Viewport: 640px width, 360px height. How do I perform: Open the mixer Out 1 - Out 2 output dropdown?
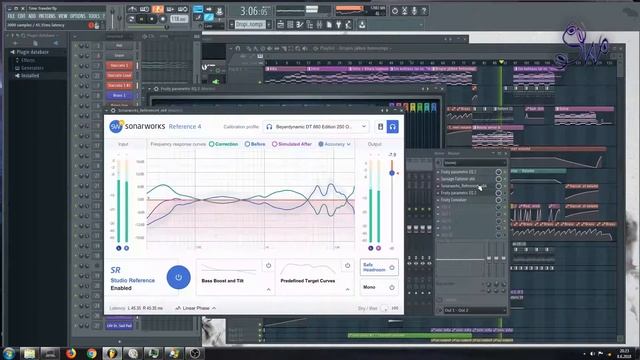tap(475, 311)
